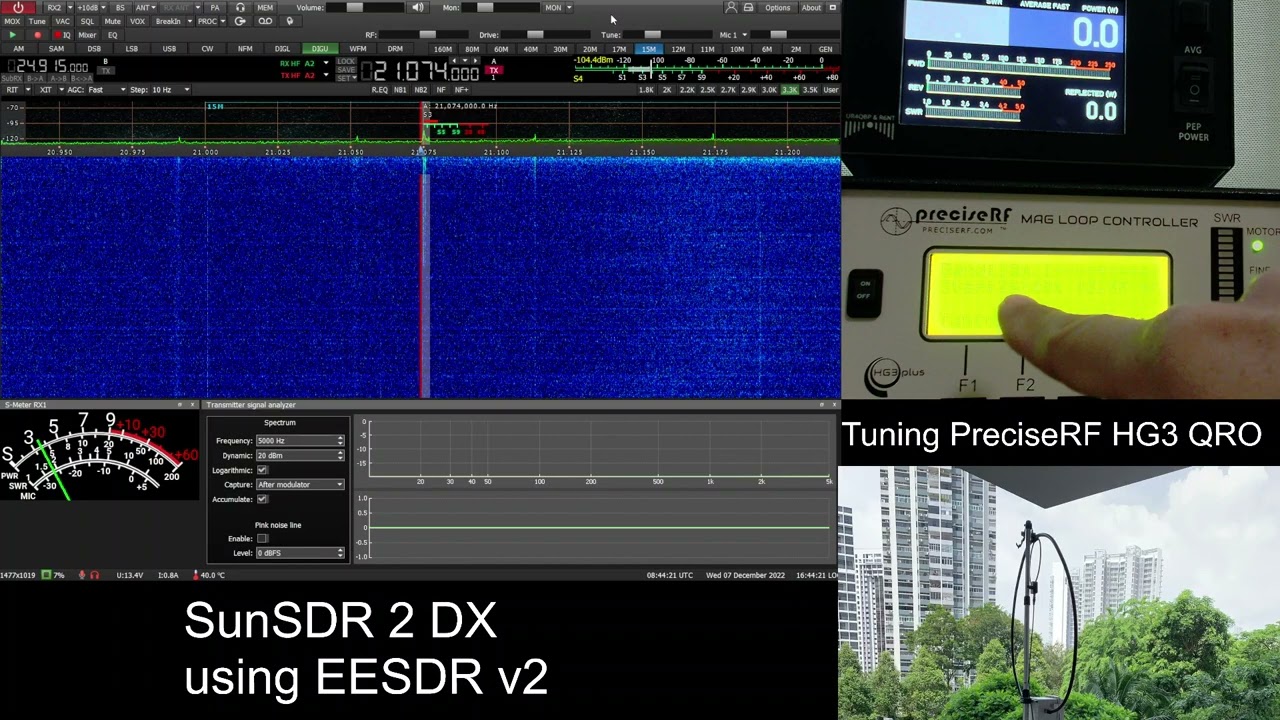Open the Capture After modulator dropdown
Image resolution: width=1280 pixels, height=720 pixels.
[300, 485]
